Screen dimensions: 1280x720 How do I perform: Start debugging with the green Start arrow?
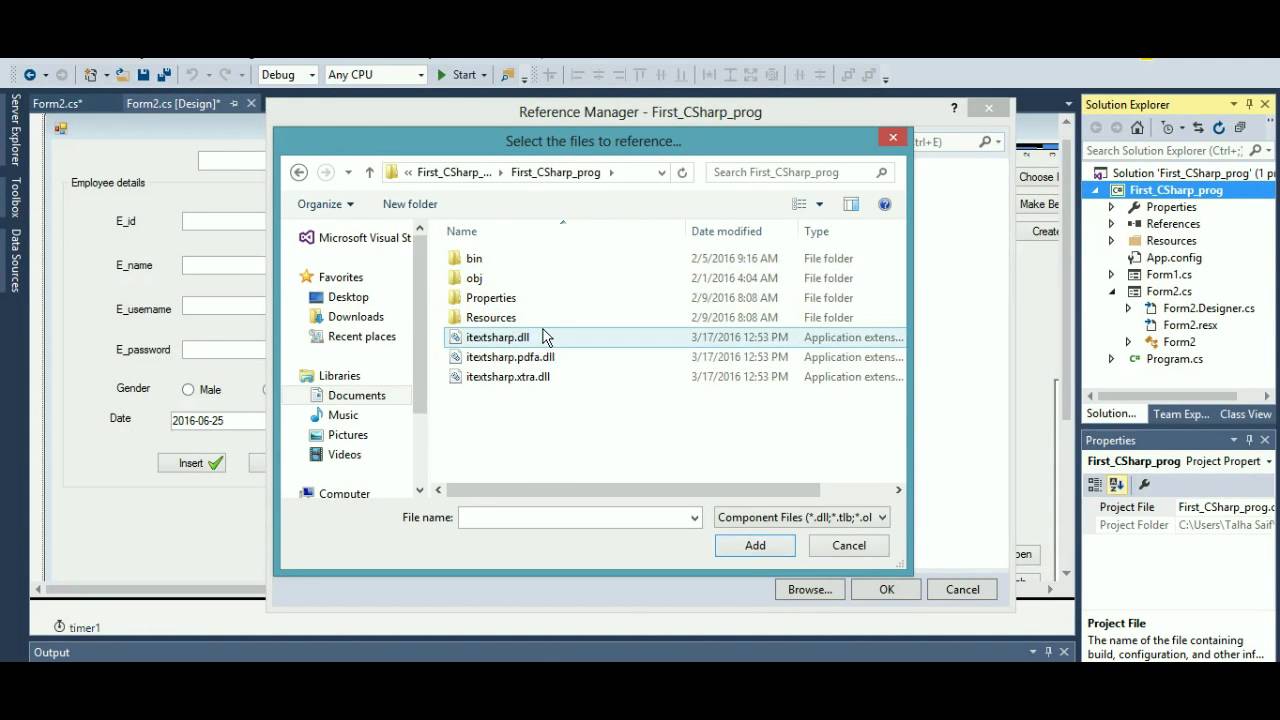point(441,75)
